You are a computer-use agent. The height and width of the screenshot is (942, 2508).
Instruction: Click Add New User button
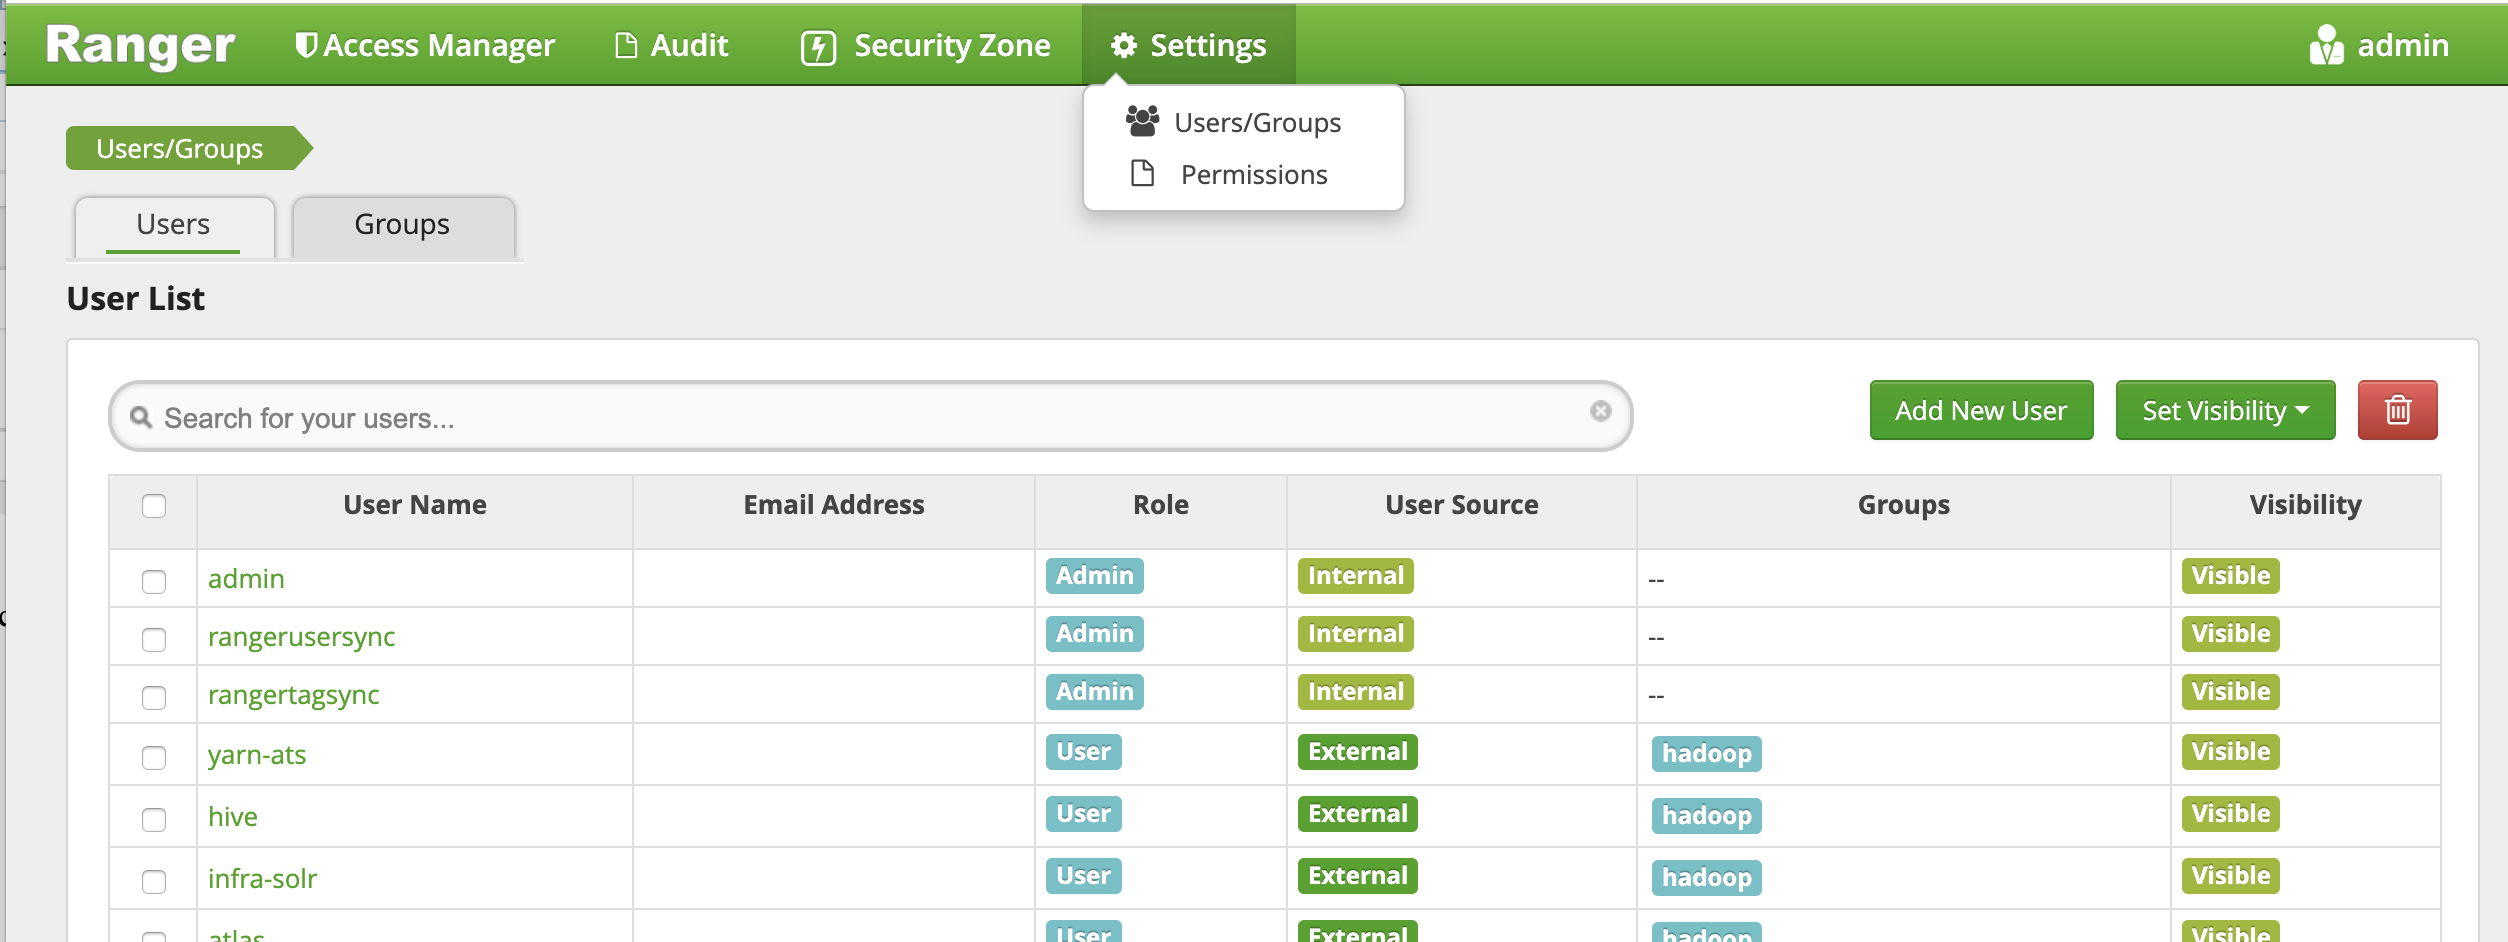pyautogui.click(x=1981, y=410)
